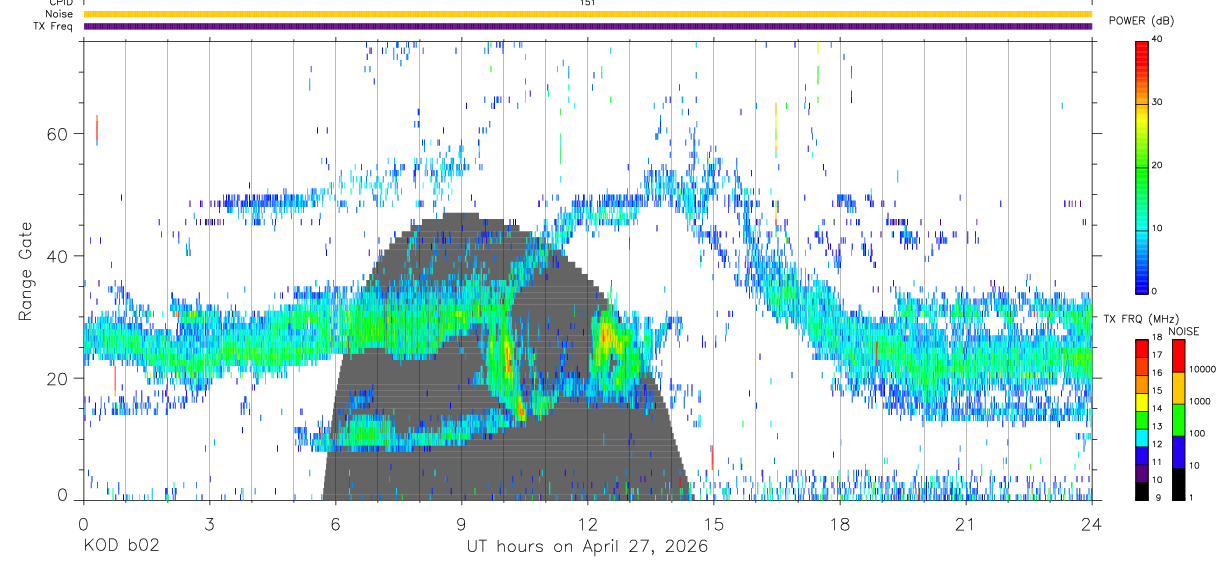Select the 15 tick on the TX FRQ scale
The width and height of the screenshot is (1228, 567).
tap(1157, 392)
